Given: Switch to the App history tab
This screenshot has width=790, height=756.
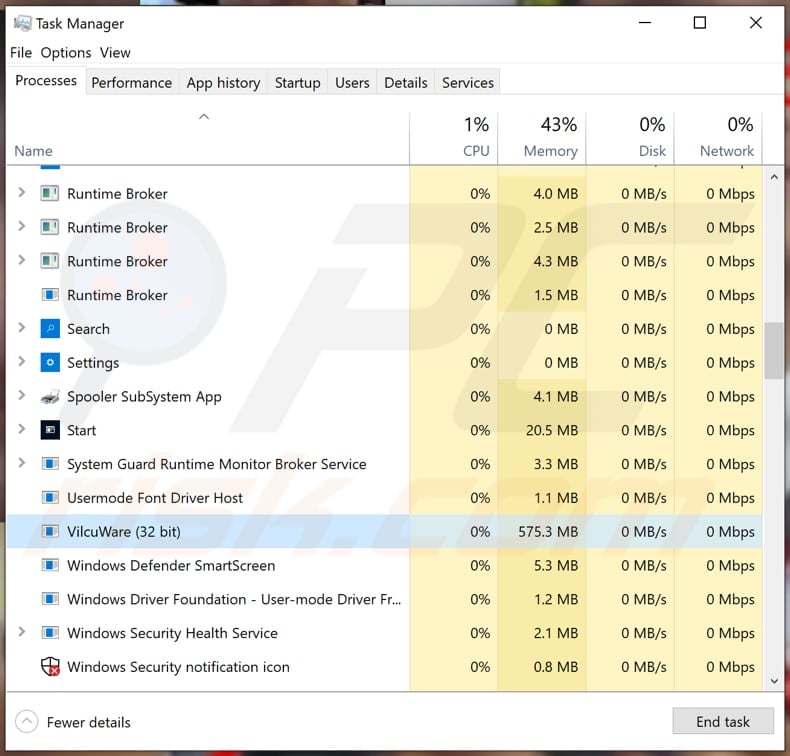Looking at the screenshot, I should coord(223,83).
